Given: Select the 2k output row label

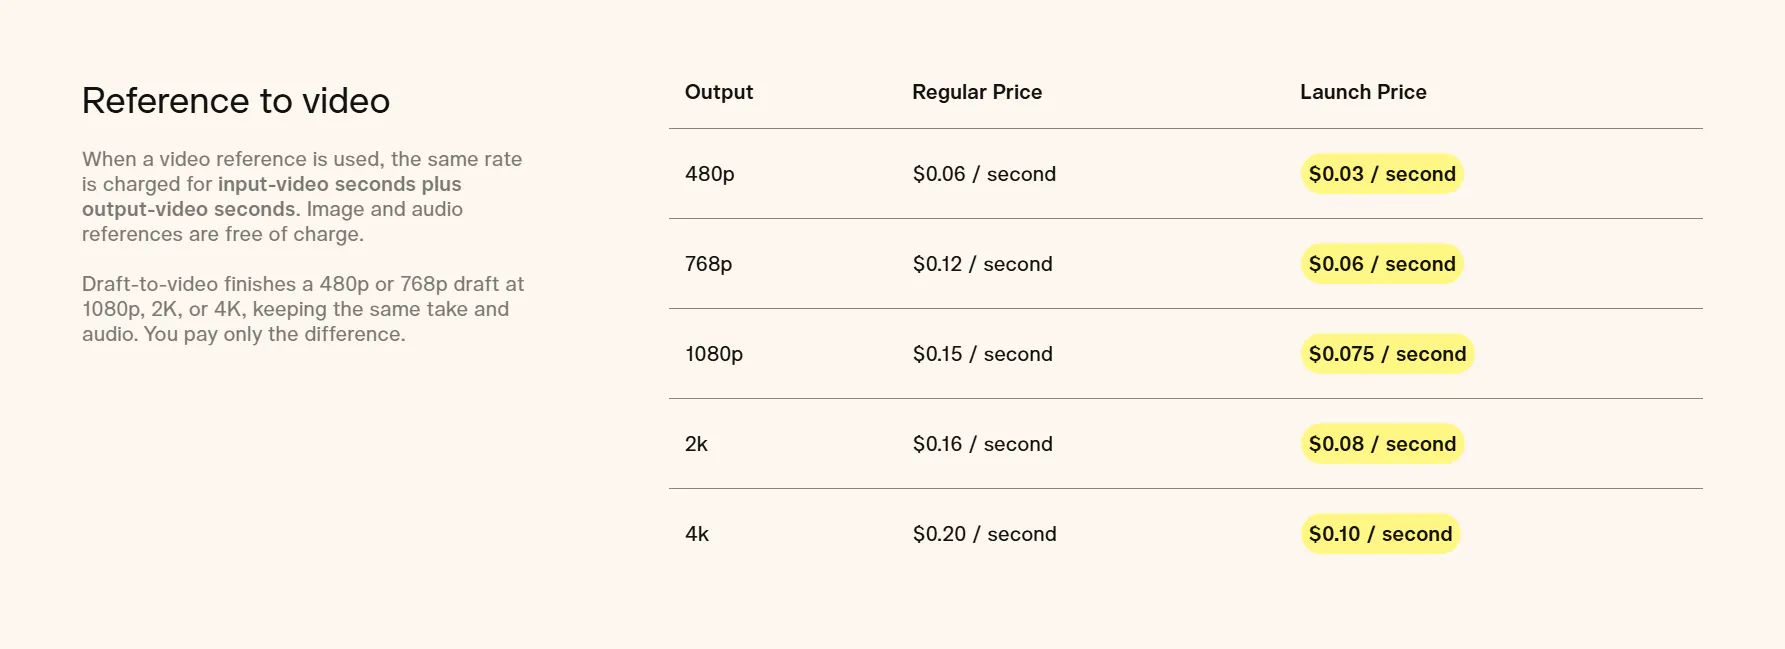Looking at the screenshot, I should (696, 444).
